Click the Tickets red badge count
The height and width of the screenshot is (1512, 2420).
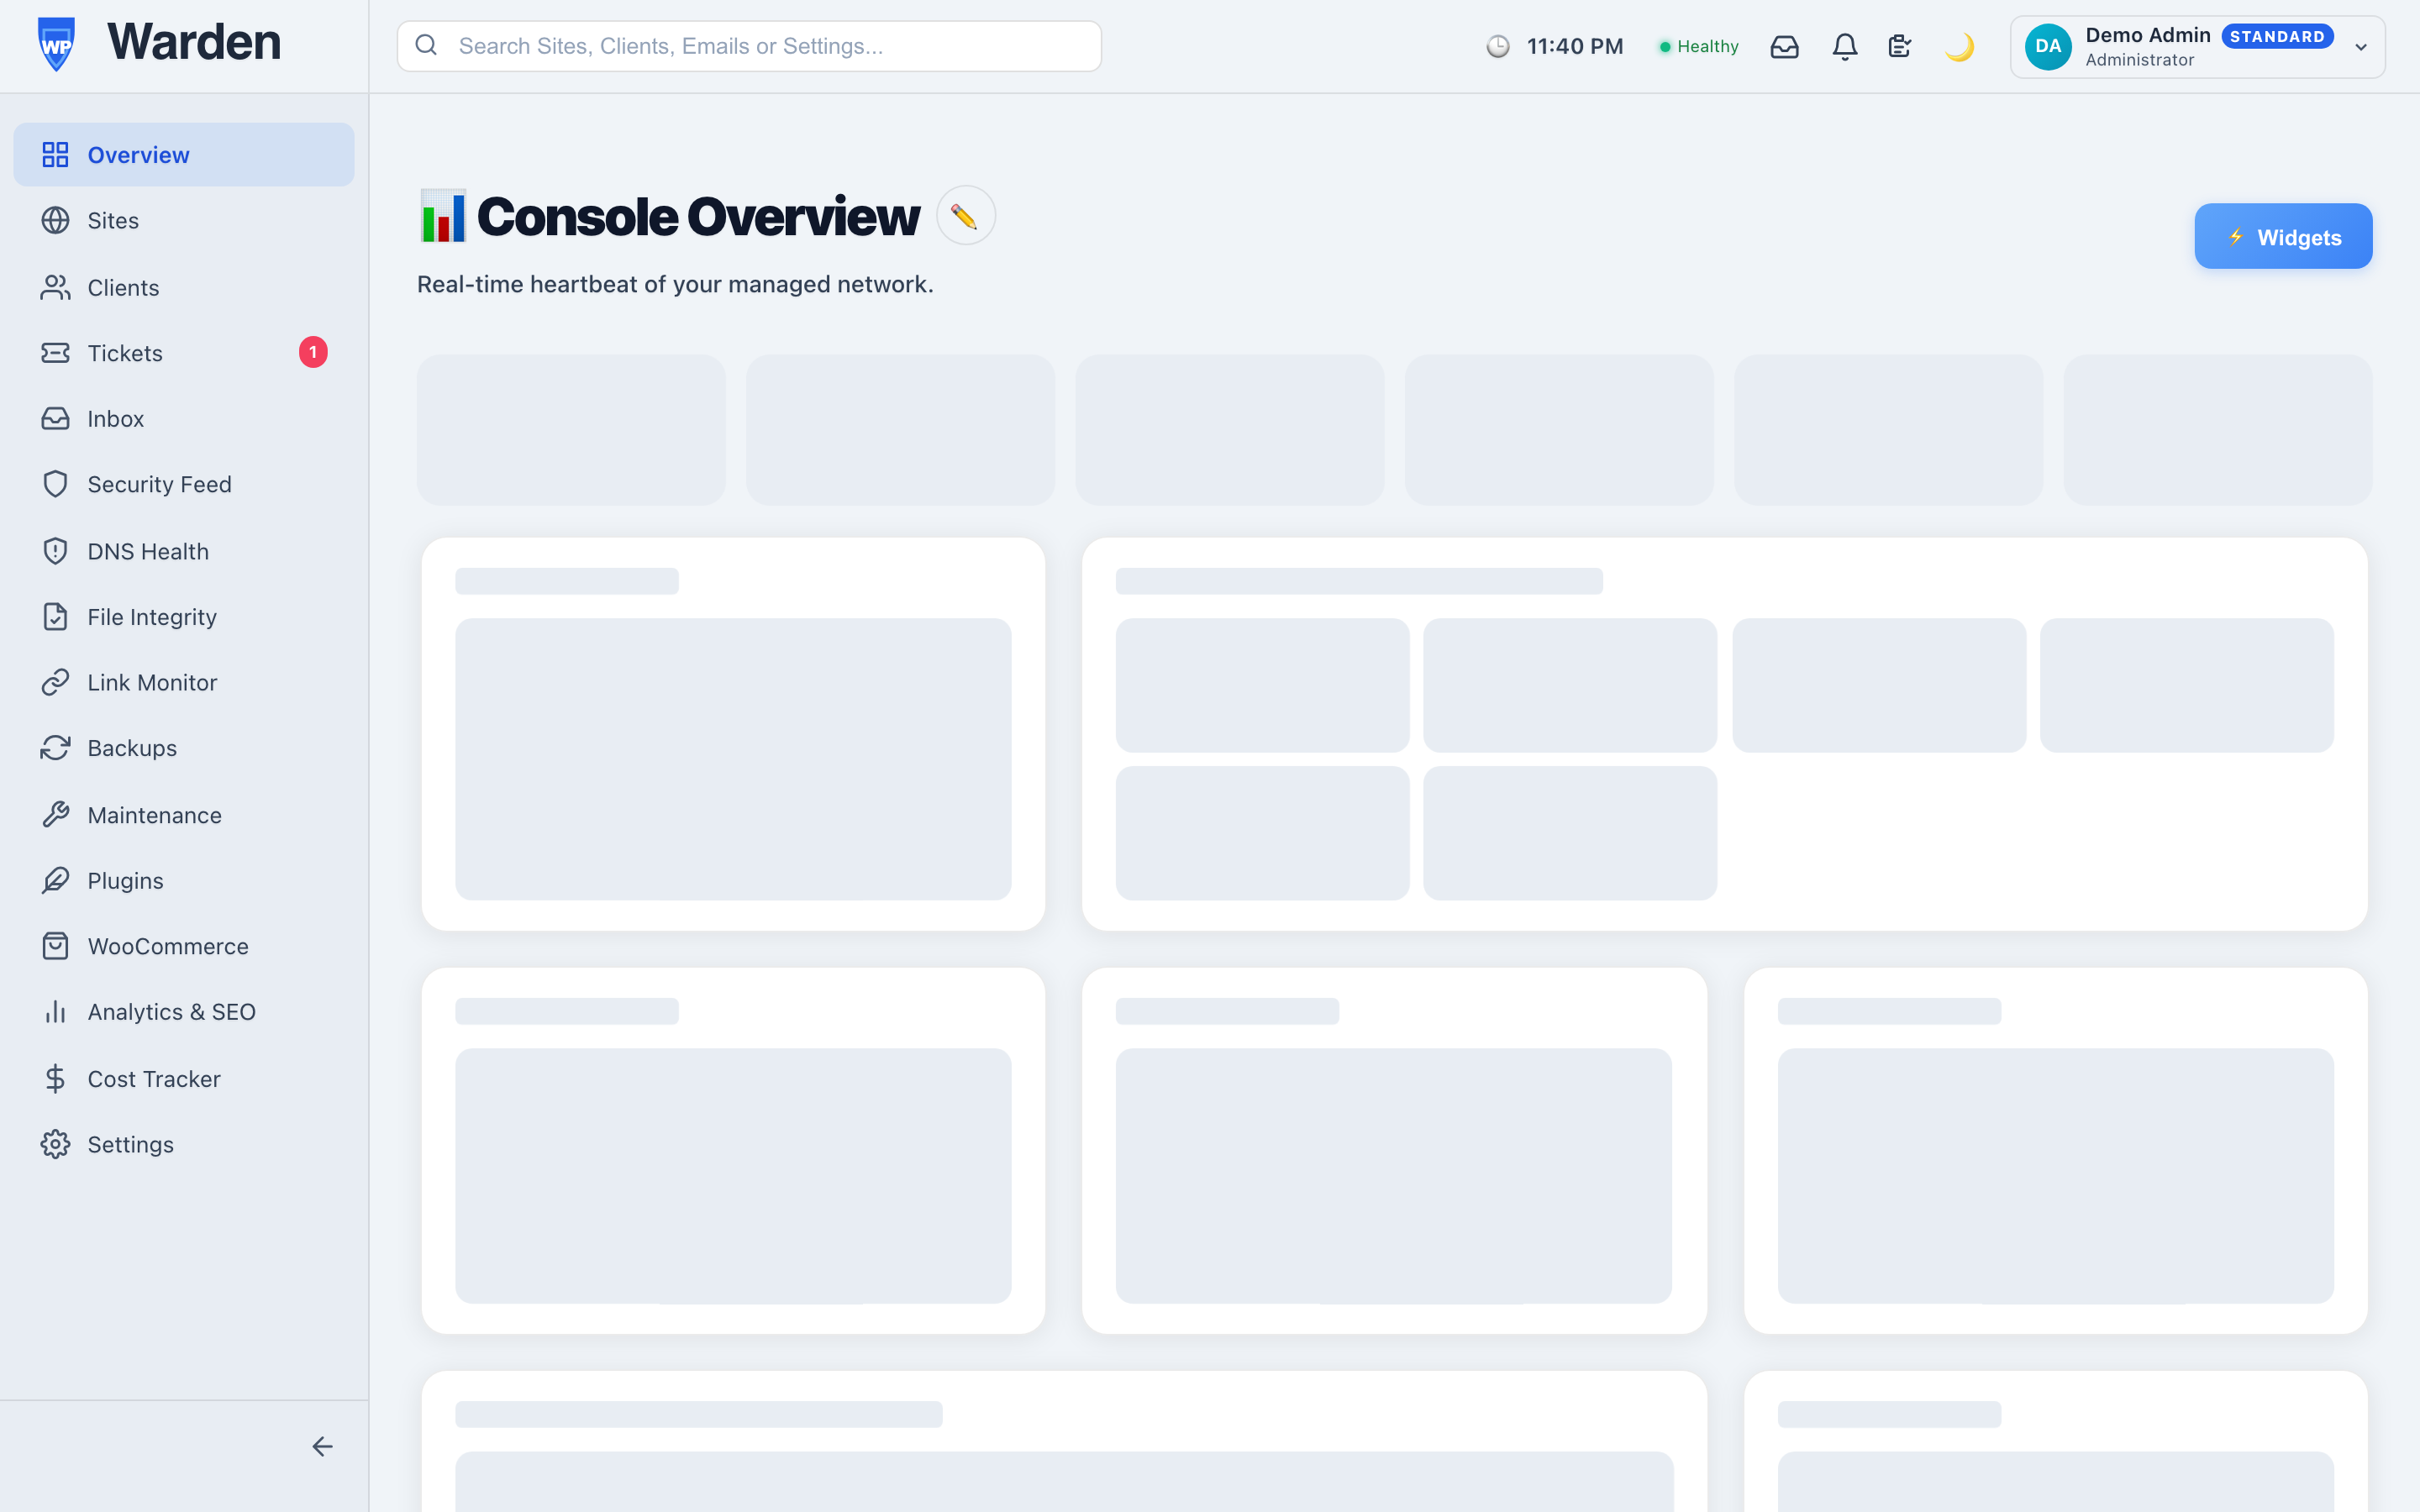pyautogui.click(x=313, y=352)
